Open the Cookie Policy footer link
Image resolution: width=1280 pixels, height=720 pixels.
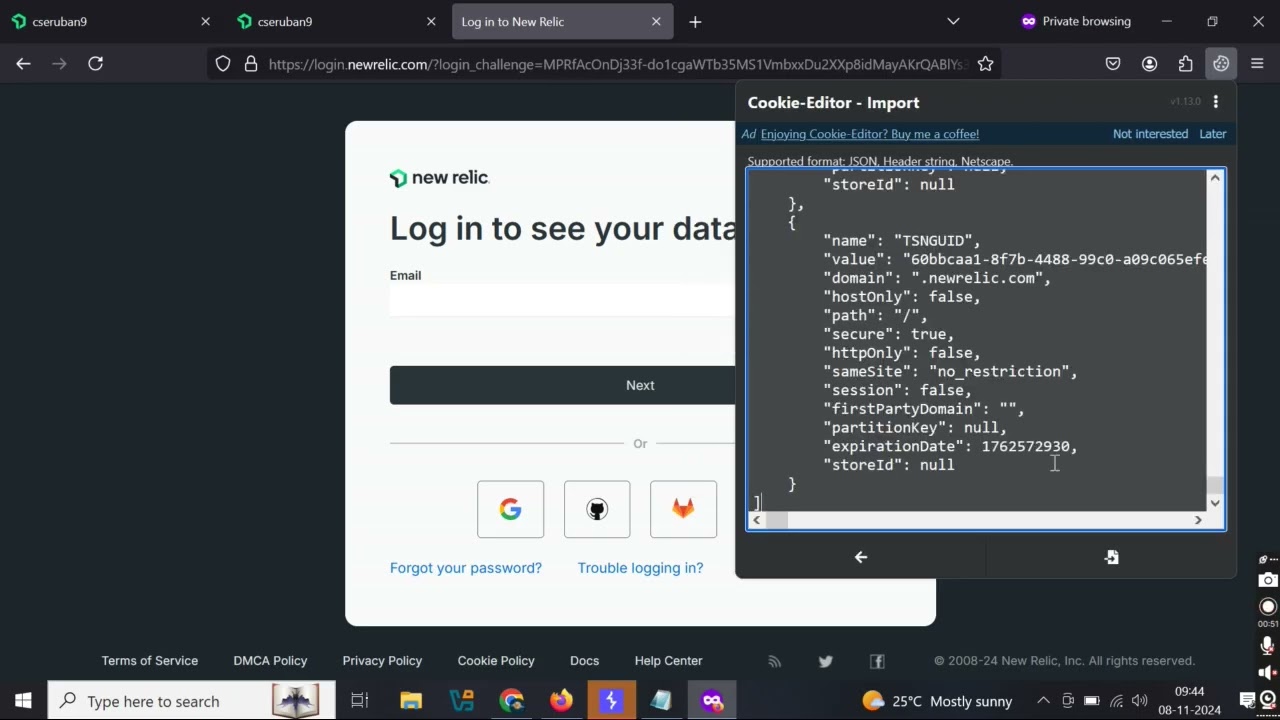point(496,661)
